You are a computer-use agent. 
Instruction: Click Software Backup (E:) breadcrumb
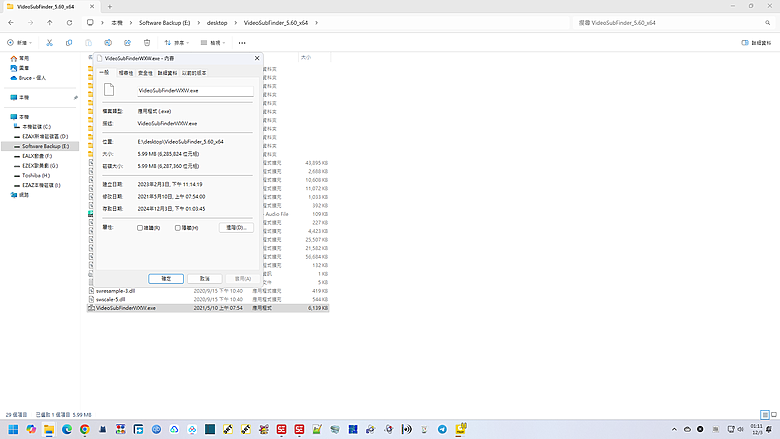click(x=165, y=23)
